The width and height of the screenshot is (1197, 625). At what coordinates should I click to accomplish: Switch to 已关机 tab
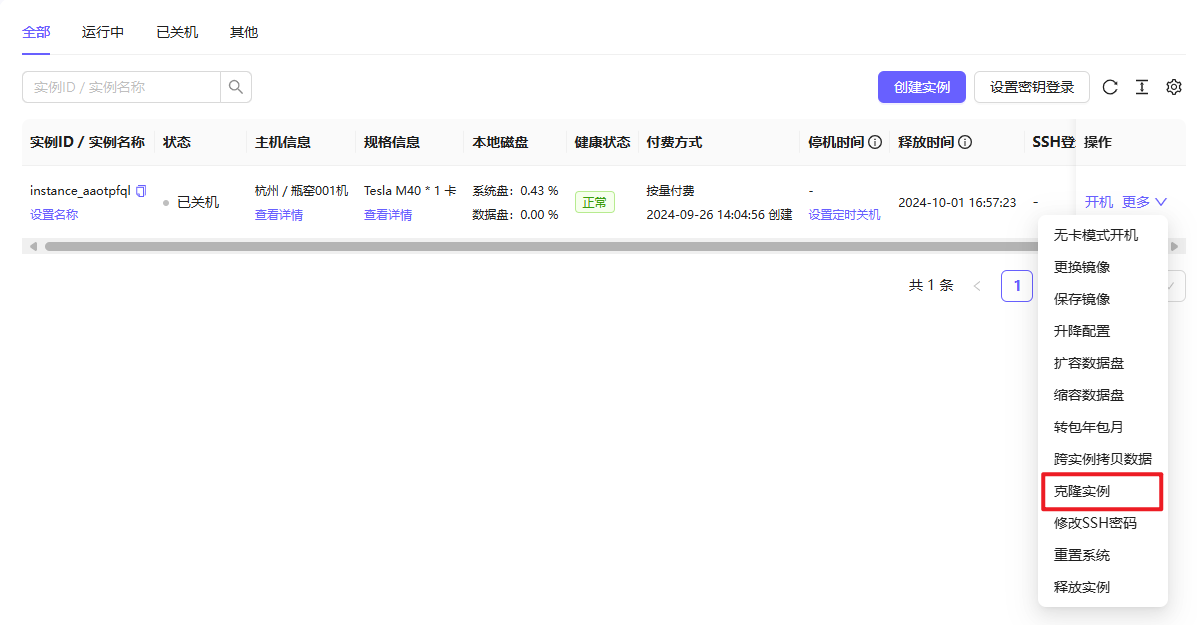177,32
